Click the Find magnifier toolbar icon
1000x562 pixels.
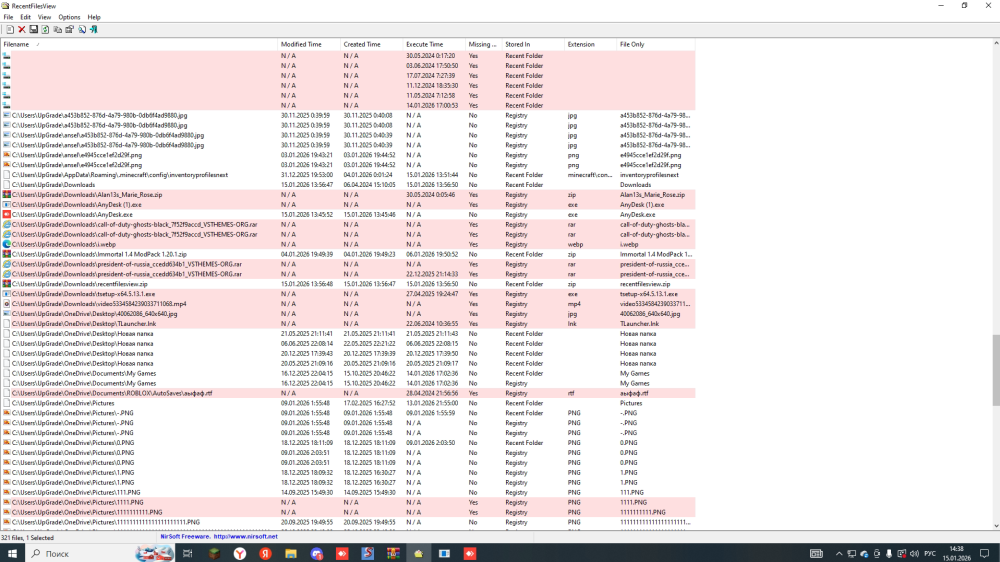[82, 29]
